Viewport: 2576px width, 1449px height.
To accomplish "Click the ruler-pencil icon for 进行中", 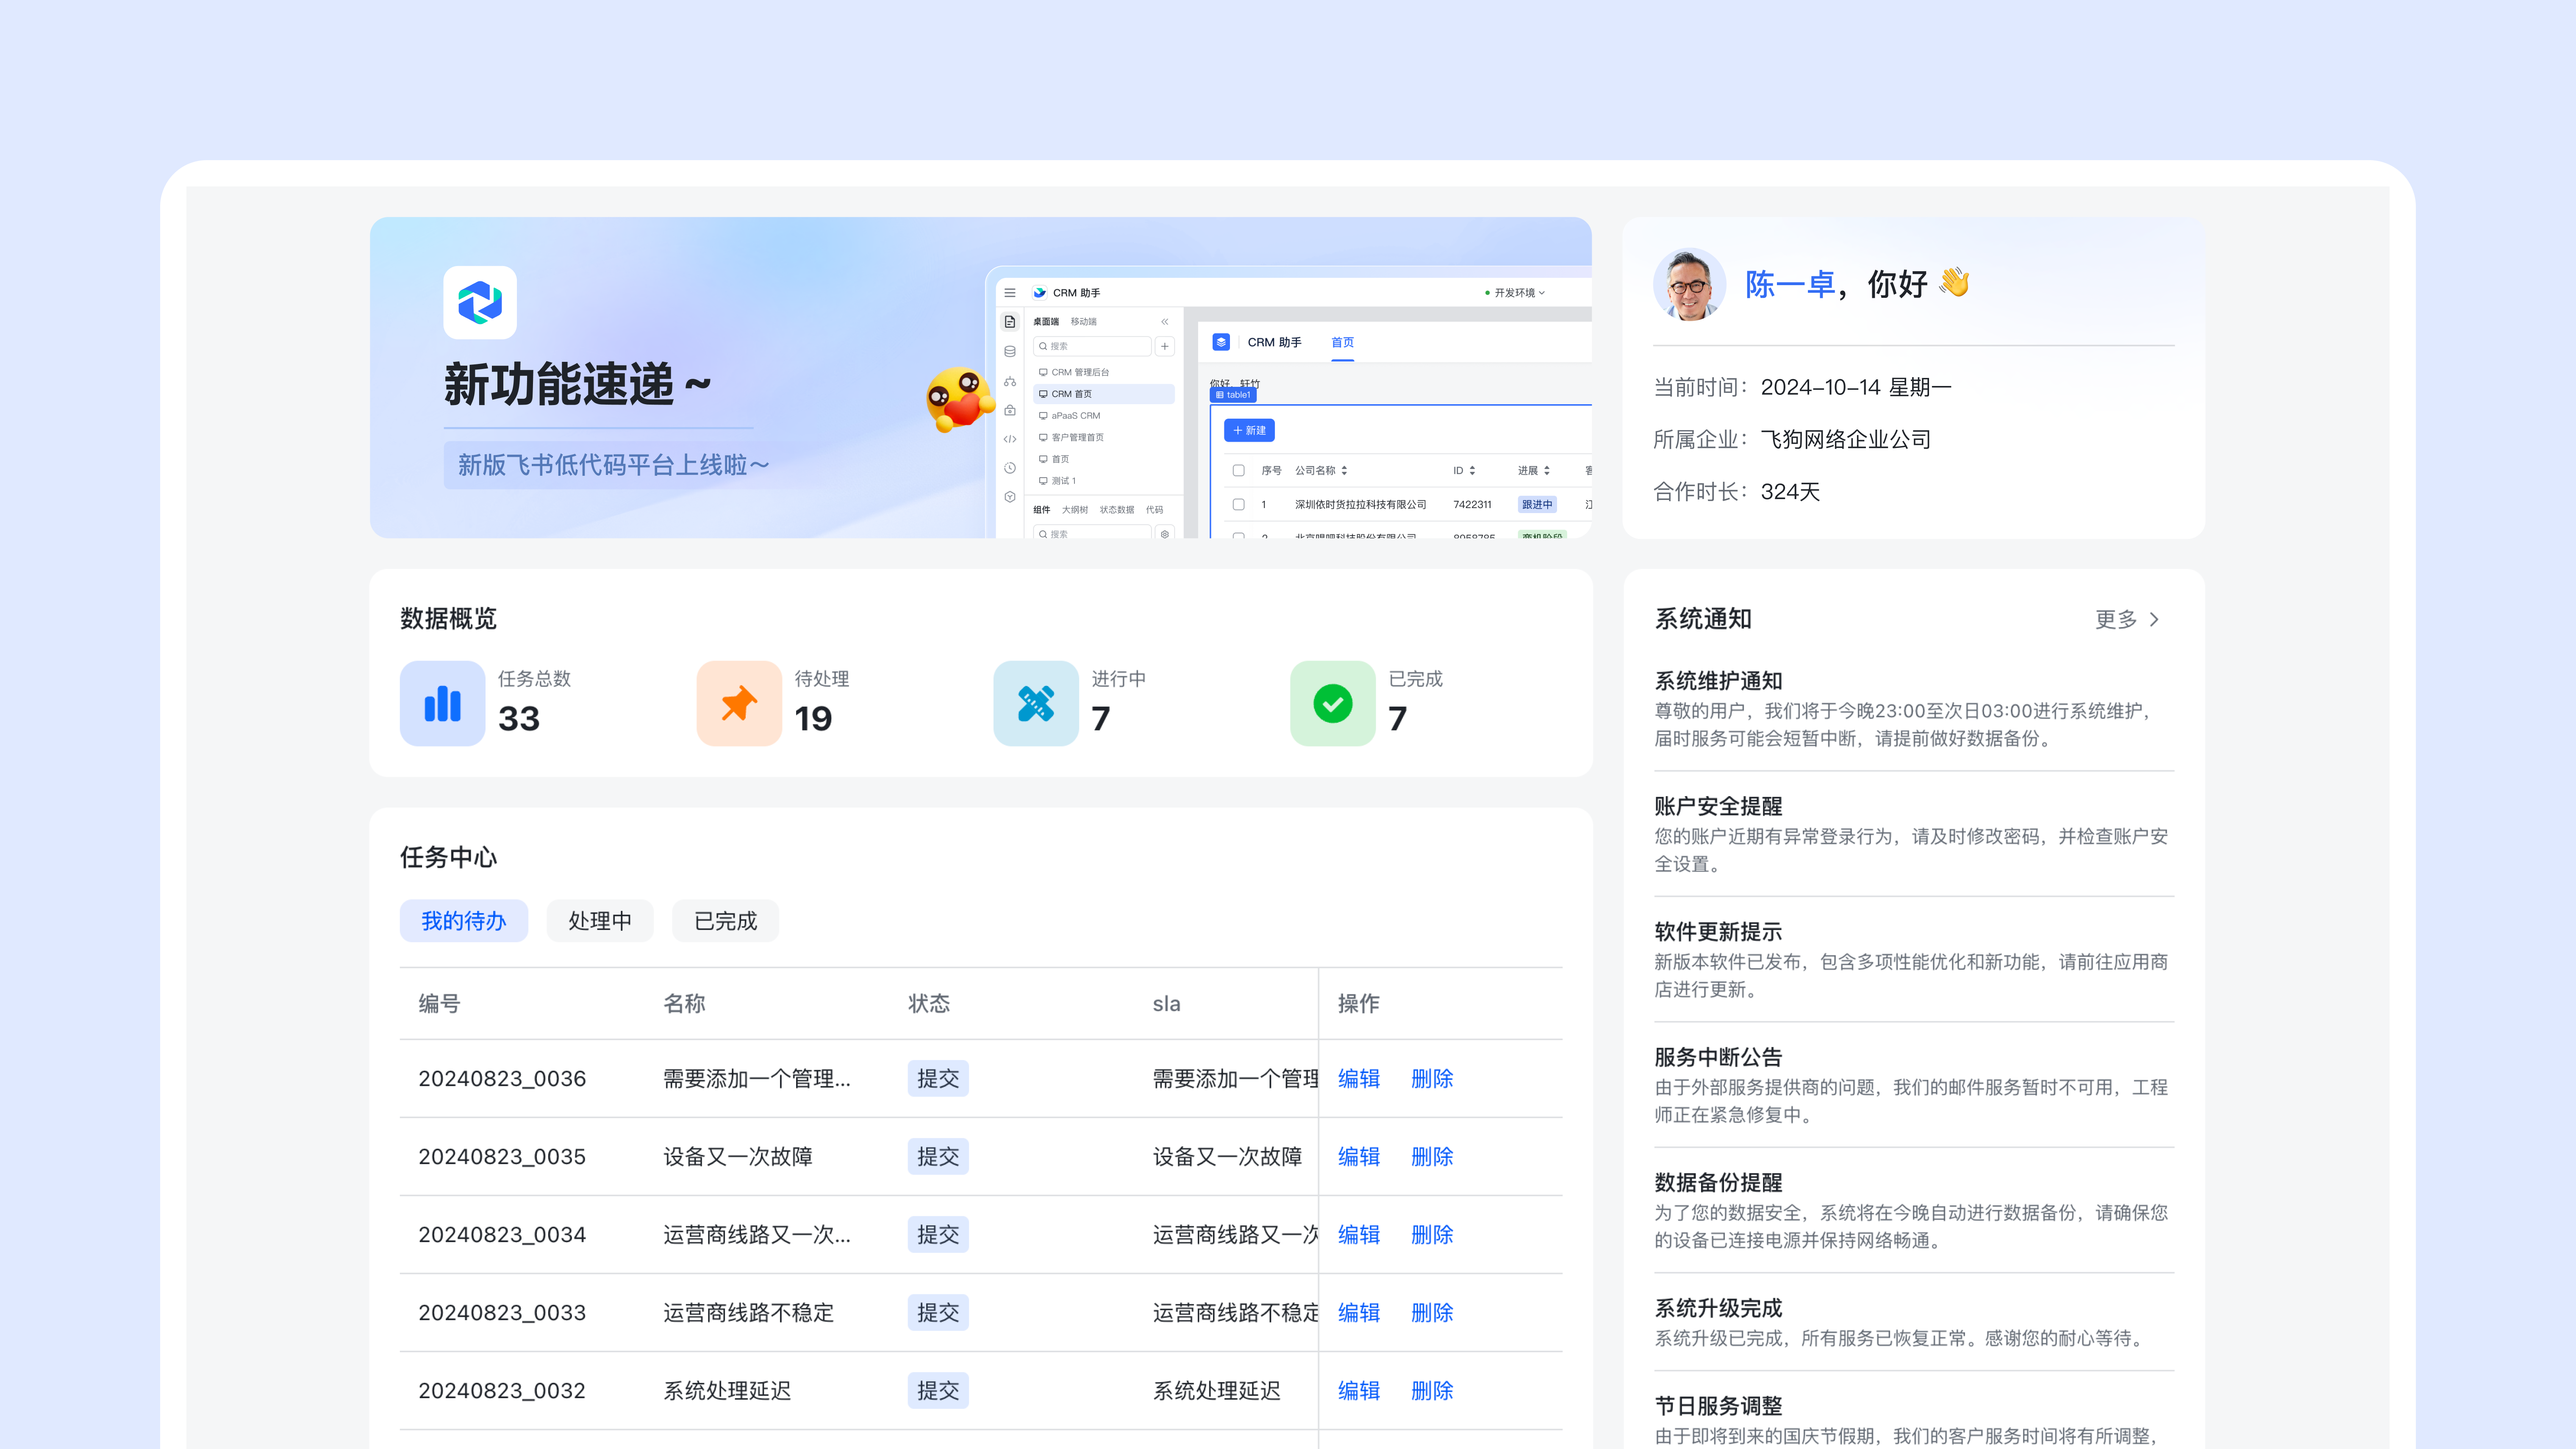I will (1036, 703).
